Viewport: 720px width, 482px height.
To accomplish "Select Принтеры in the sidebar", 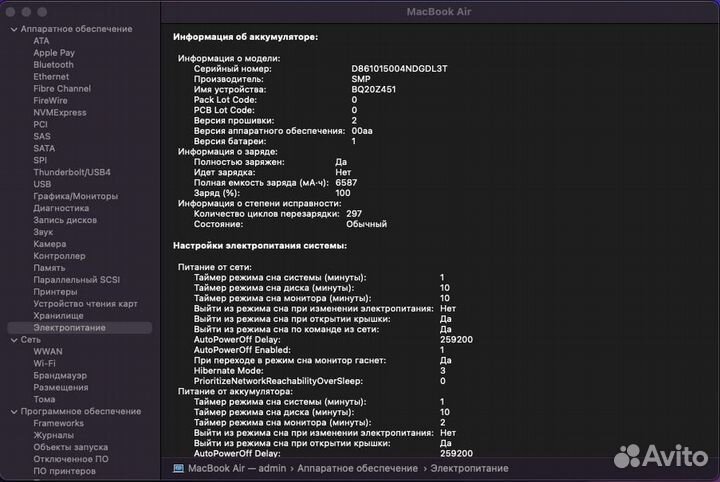I will click(55, 291).
